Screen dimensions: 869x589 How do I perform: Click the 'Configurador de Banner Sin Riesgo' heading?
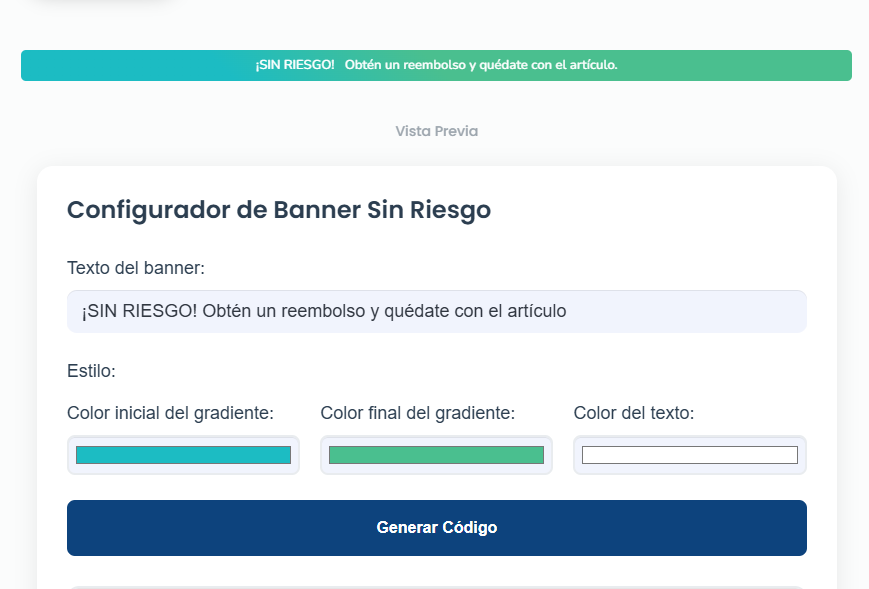[x=277, y=210]
